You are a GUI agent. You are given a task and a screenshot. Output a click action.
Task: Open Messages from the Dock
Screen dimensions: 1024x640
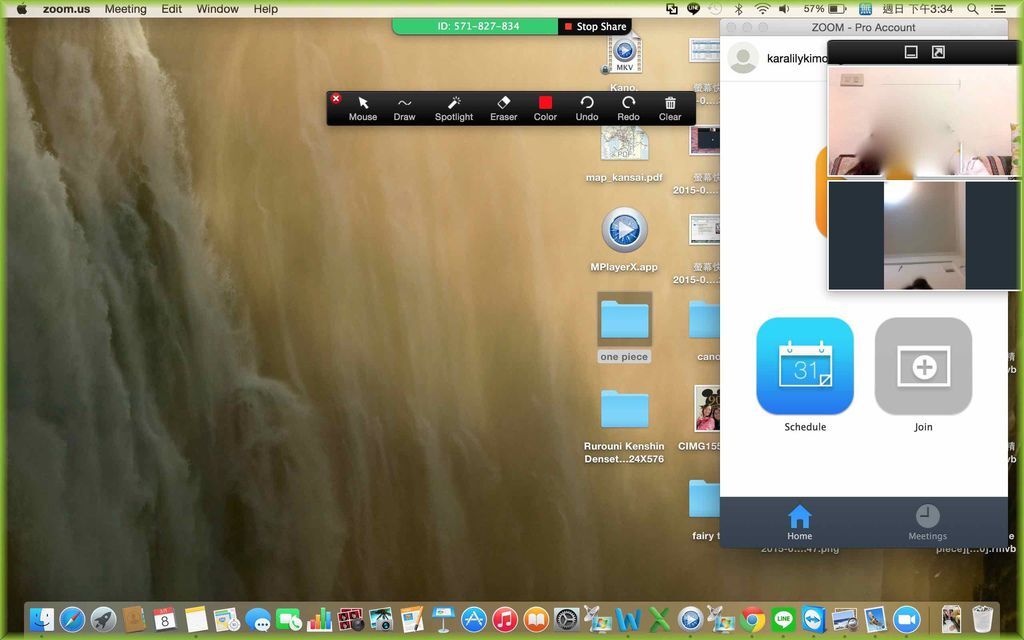258,619
